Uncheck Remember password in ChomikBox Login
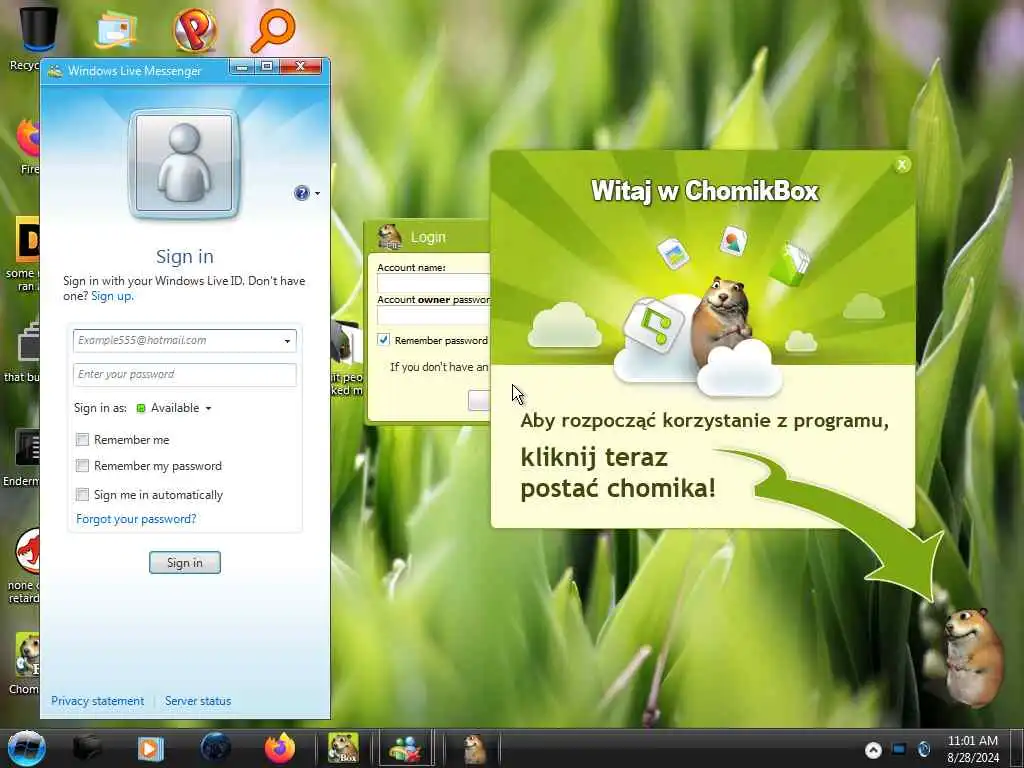The height and width of the screenshot is (768, 1024). tap(383, 340)
